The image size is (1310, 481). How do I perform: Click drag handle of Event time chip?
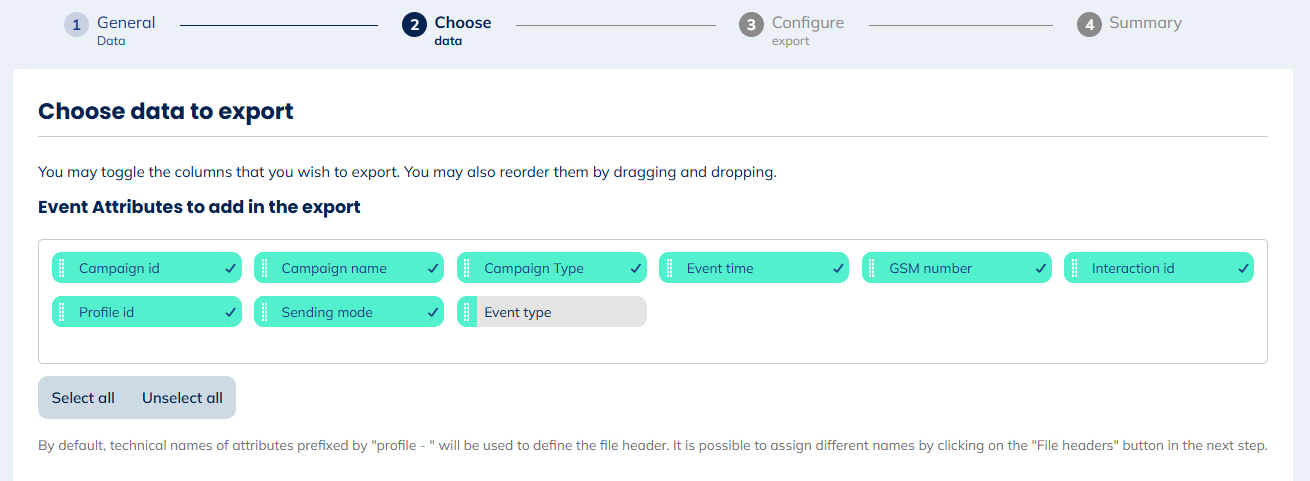(669, 268)
